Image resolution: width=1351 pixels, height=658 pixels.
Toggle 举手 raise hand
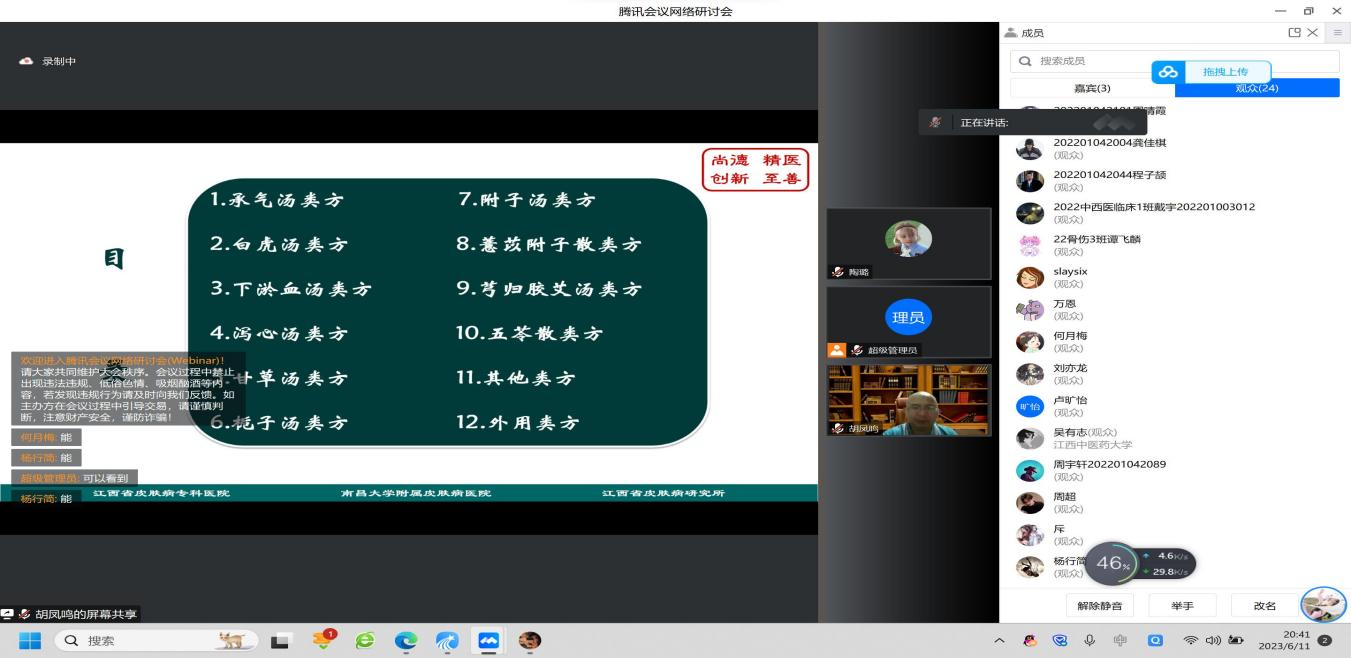tap(1183, 606)
